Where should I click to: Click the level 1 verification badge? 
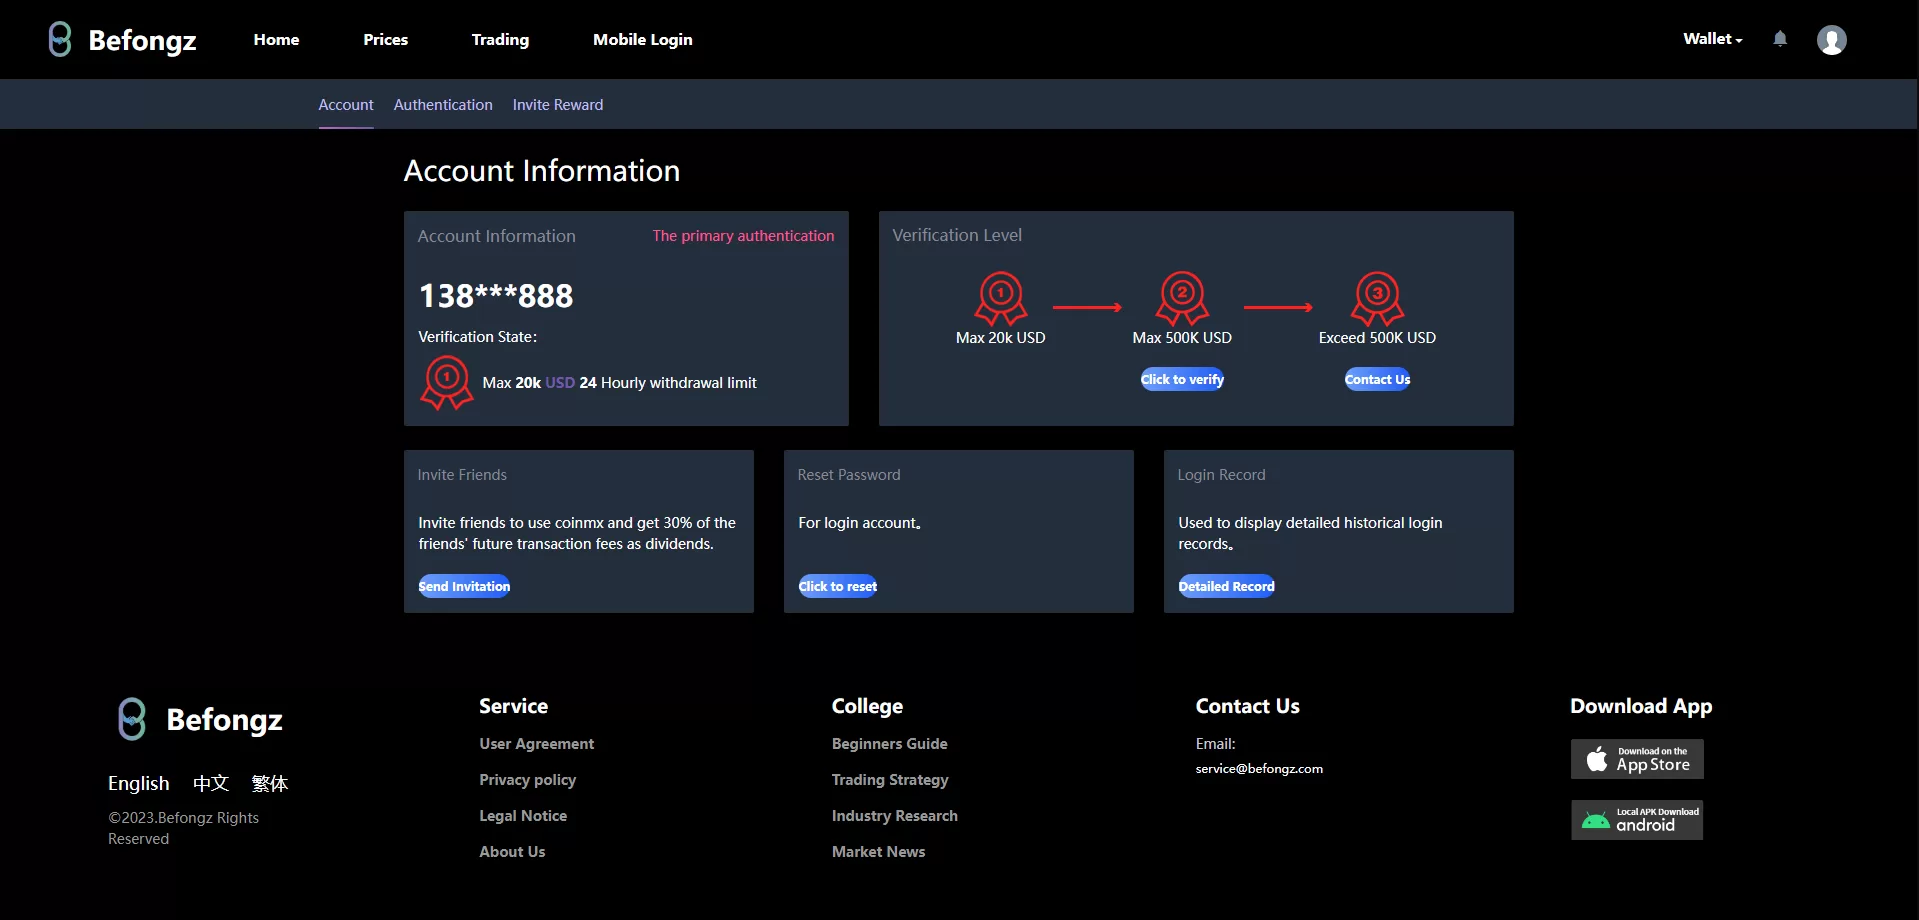point(1000,297)
